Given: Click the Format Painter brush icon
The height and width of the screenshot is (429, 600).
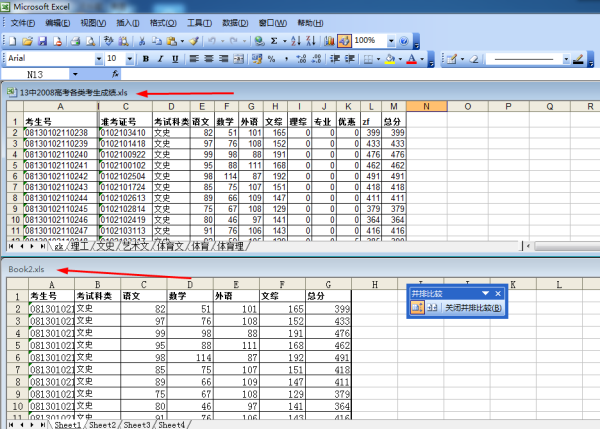Looking at the screenshot, I should tap(193, 41).
